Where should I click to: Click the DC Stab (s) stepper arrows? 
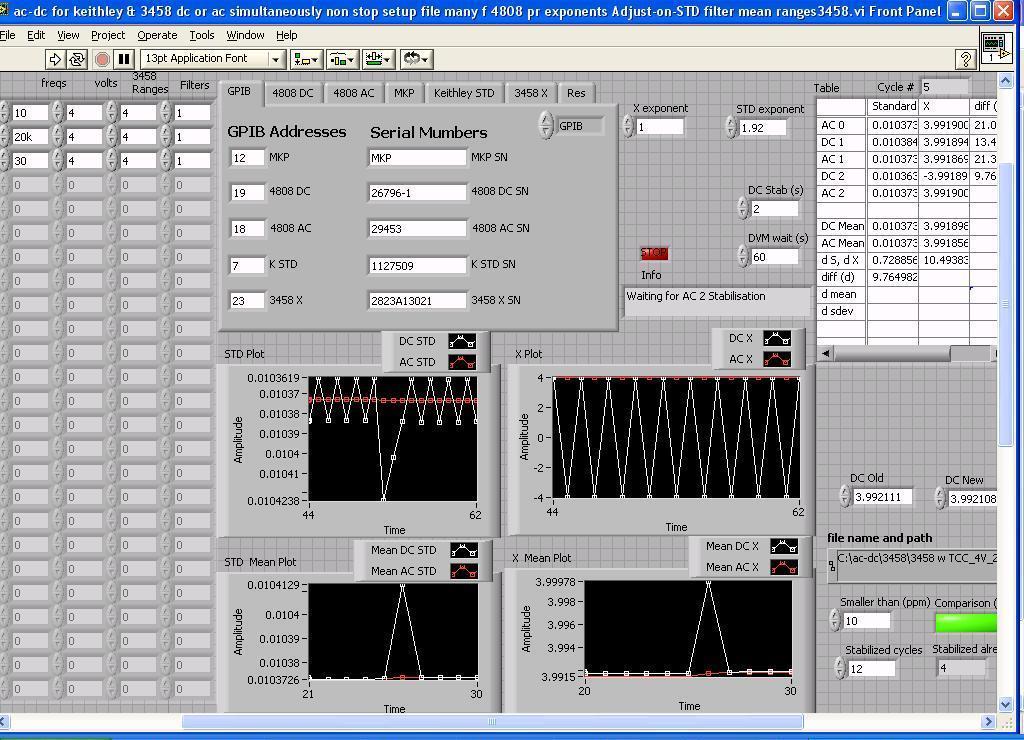(x=743, y=208)
